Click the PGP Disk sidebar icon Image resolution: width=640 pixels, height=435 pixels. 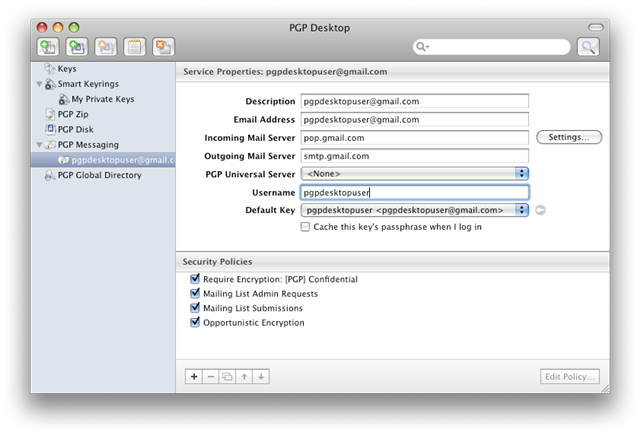(50, 129)
